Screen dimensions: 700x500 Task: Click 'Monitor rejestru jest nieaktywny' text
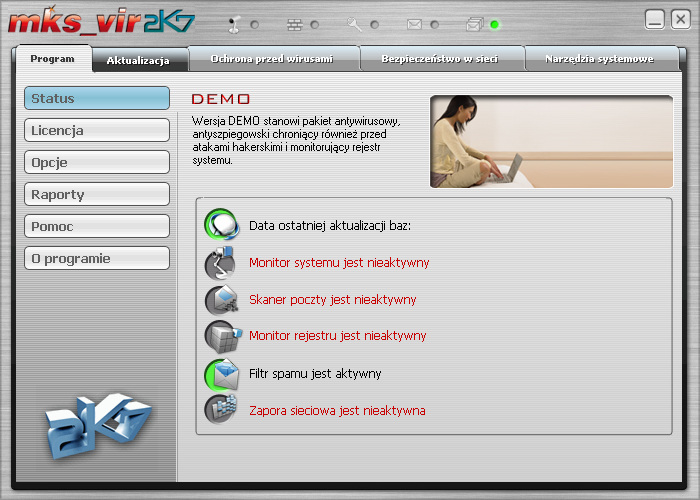click(x=338, y=336)
